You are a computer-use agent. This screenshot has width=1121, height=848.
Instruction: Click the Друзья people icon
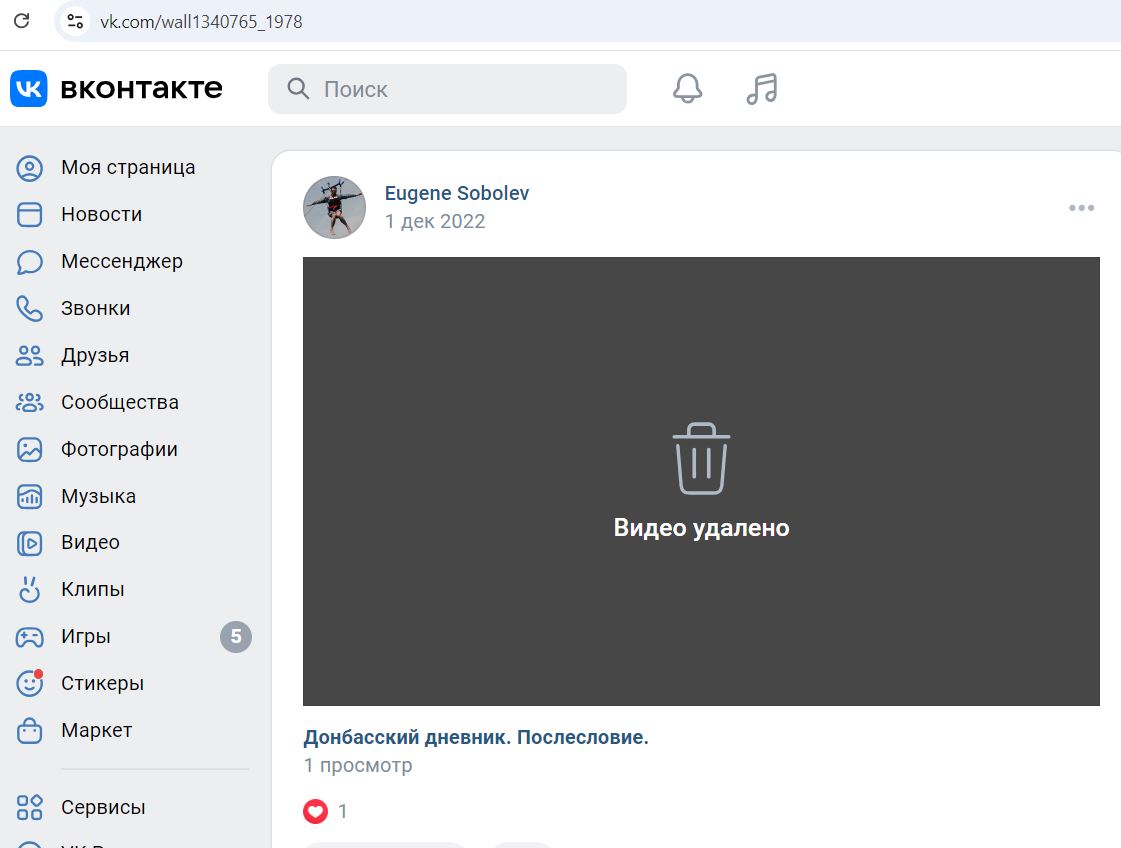pyautogui.click(x=29, y=355)
